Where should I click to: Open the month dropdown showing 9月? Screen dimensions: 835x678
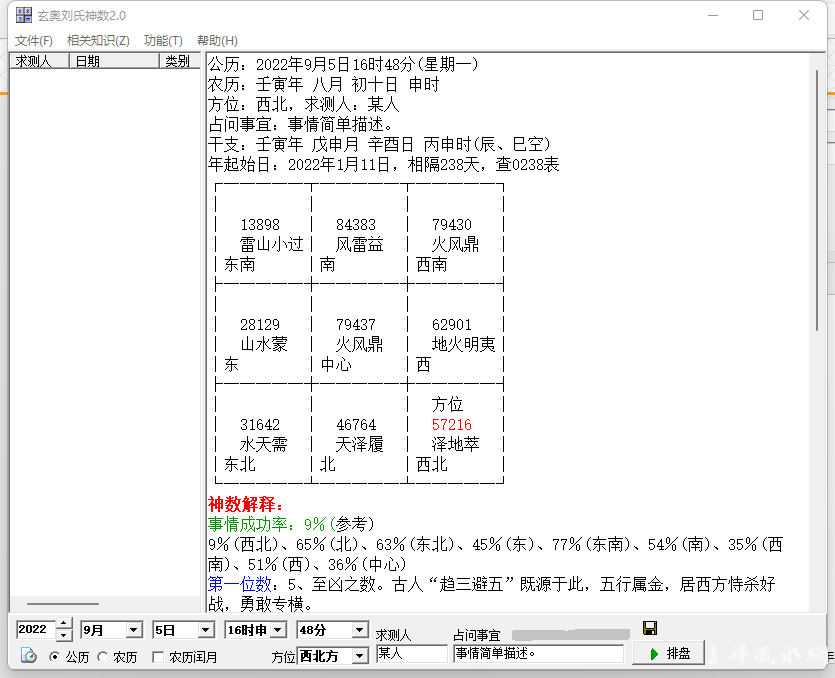click(x=134, y=630)
